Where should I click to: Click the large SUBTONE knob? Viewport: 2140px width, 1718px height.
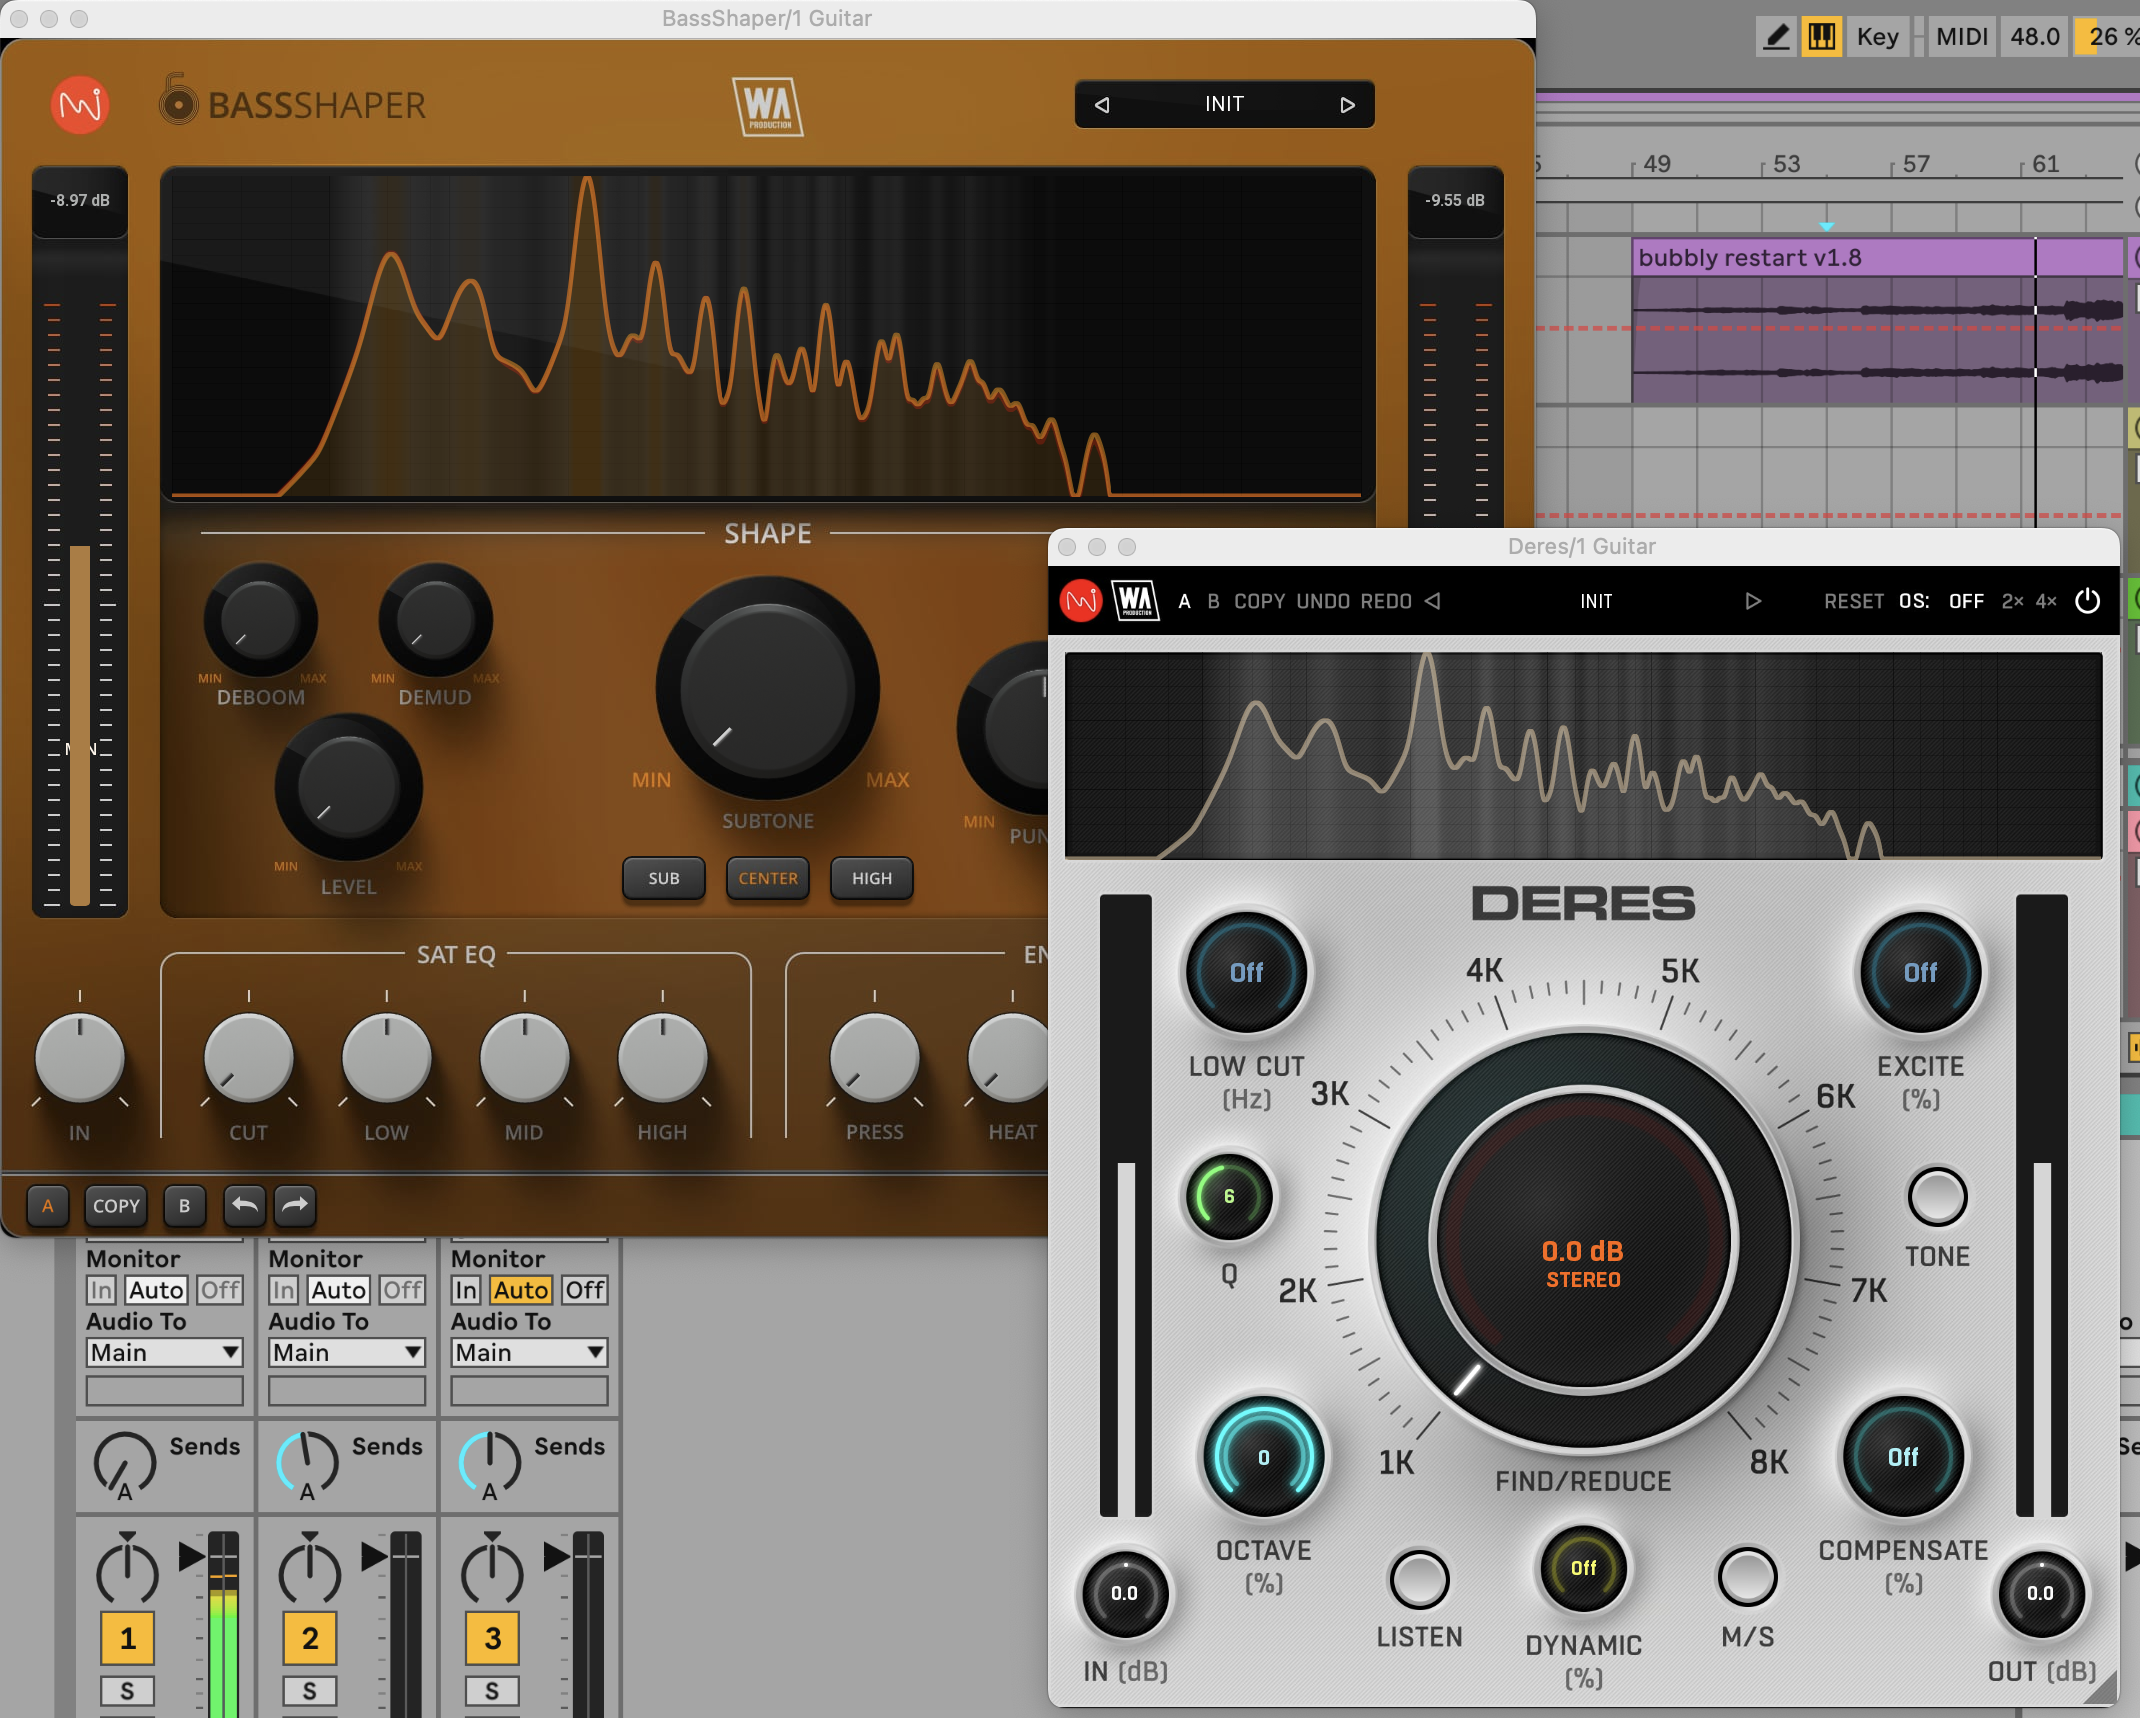[x=767, y=688]
